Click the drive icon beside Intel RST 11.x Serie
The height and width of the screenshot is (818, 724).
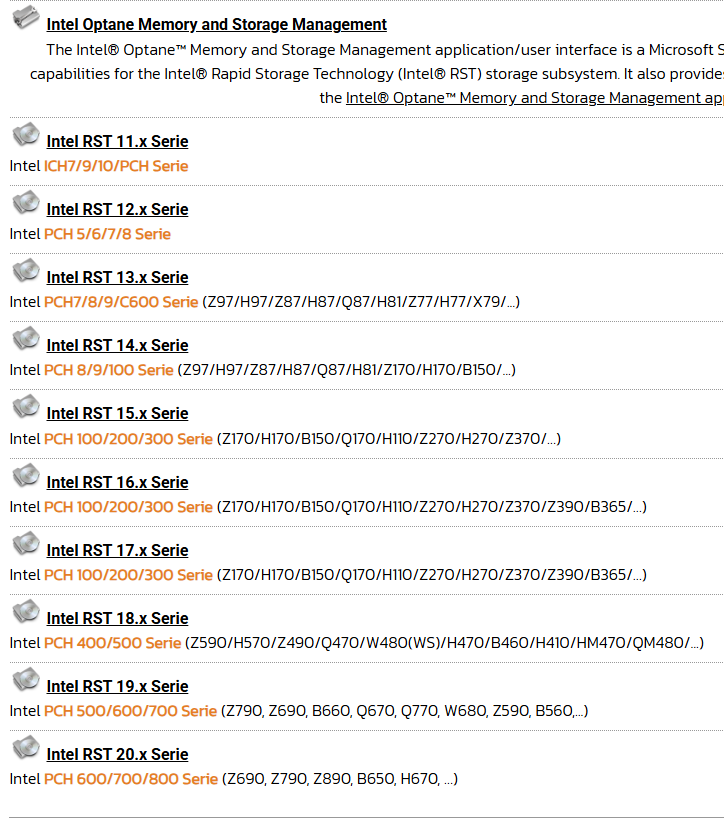(26, 135)
